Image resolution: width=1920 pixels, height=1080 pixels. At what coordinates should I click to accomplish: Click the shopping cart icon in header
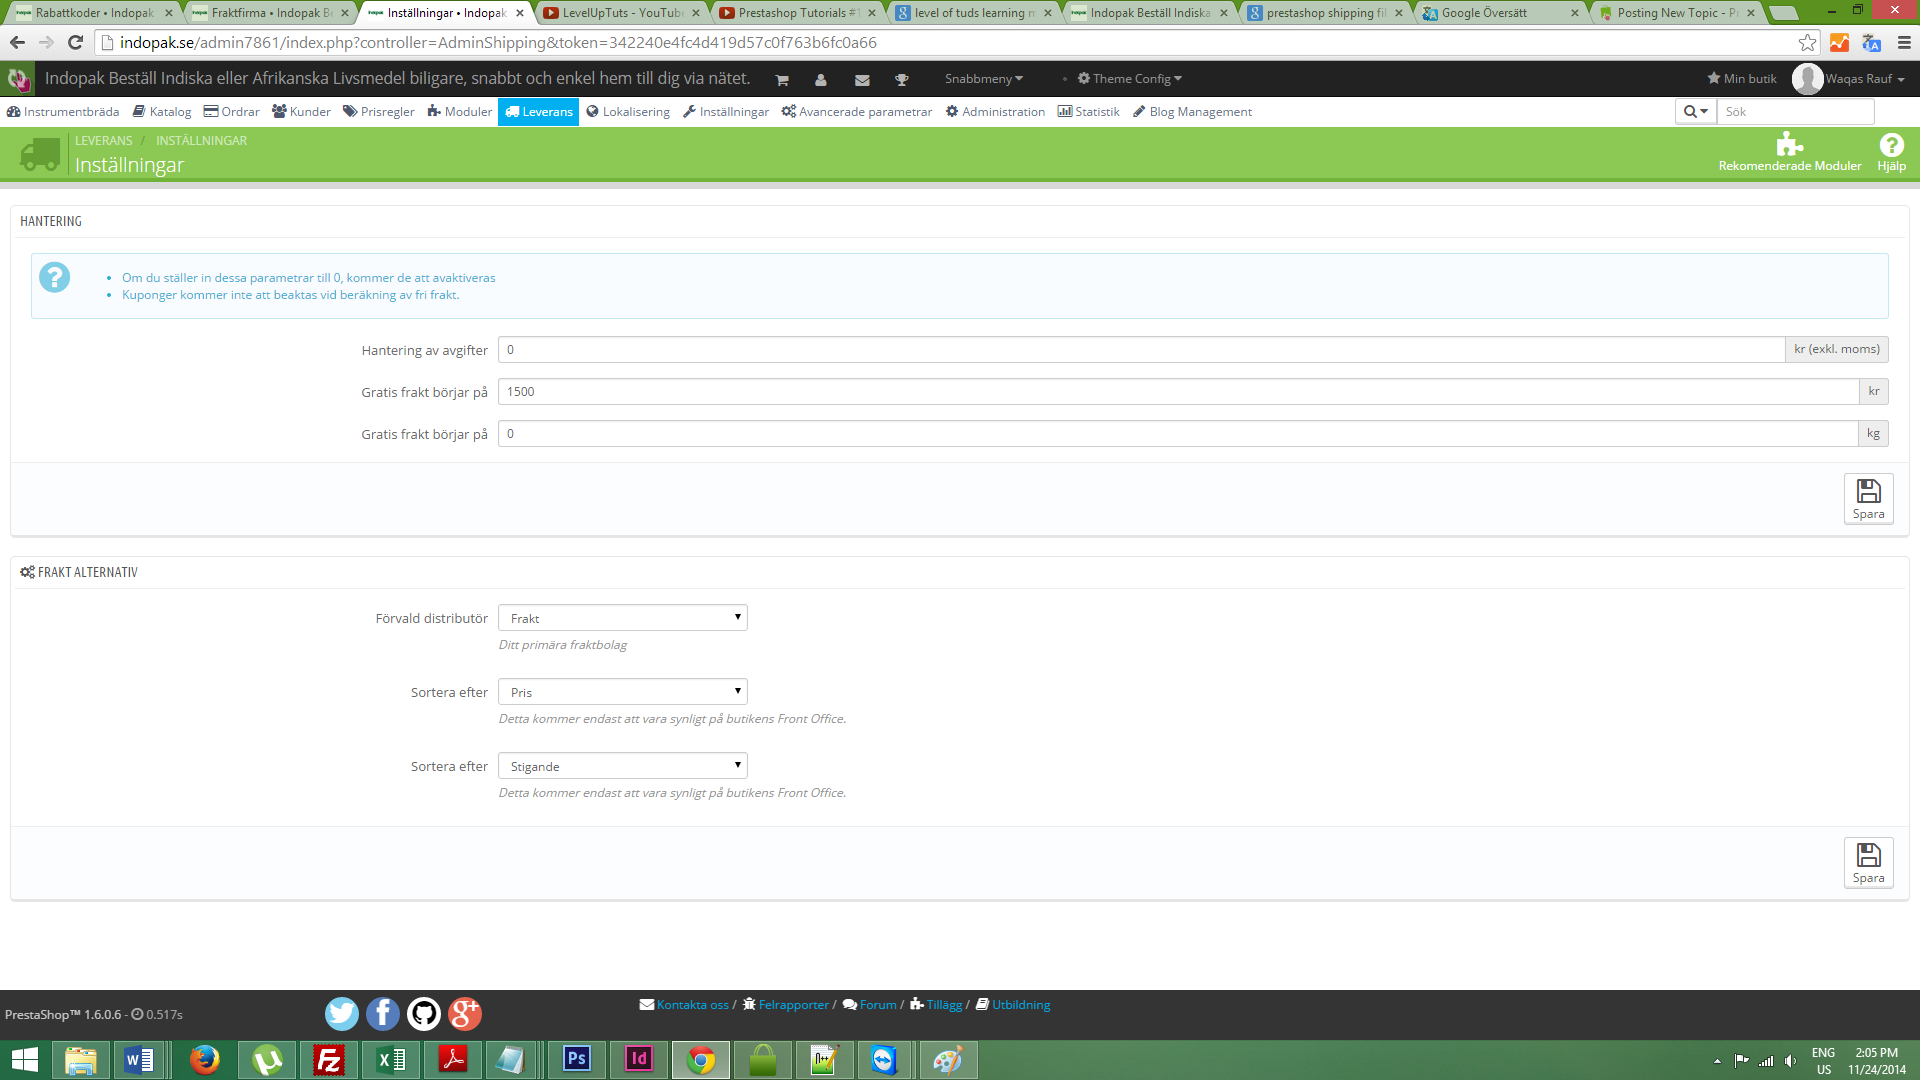782,79
